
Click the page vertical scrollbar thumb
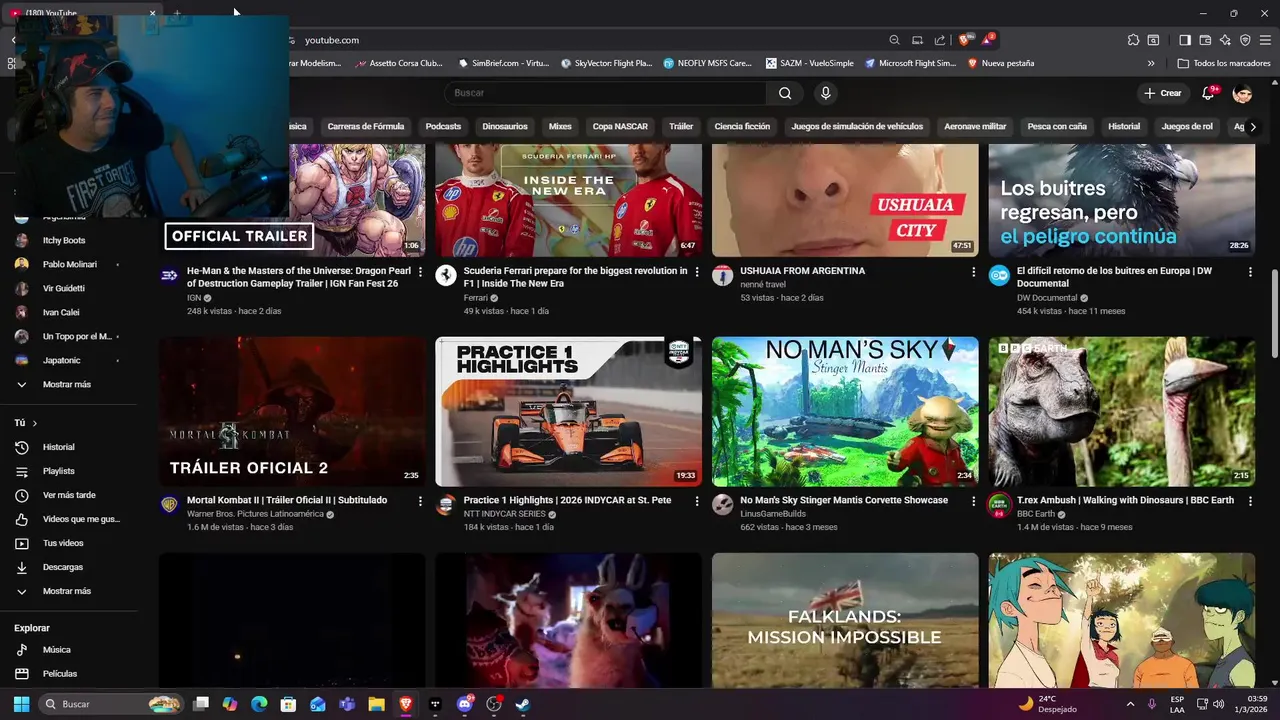[1274, 312]
